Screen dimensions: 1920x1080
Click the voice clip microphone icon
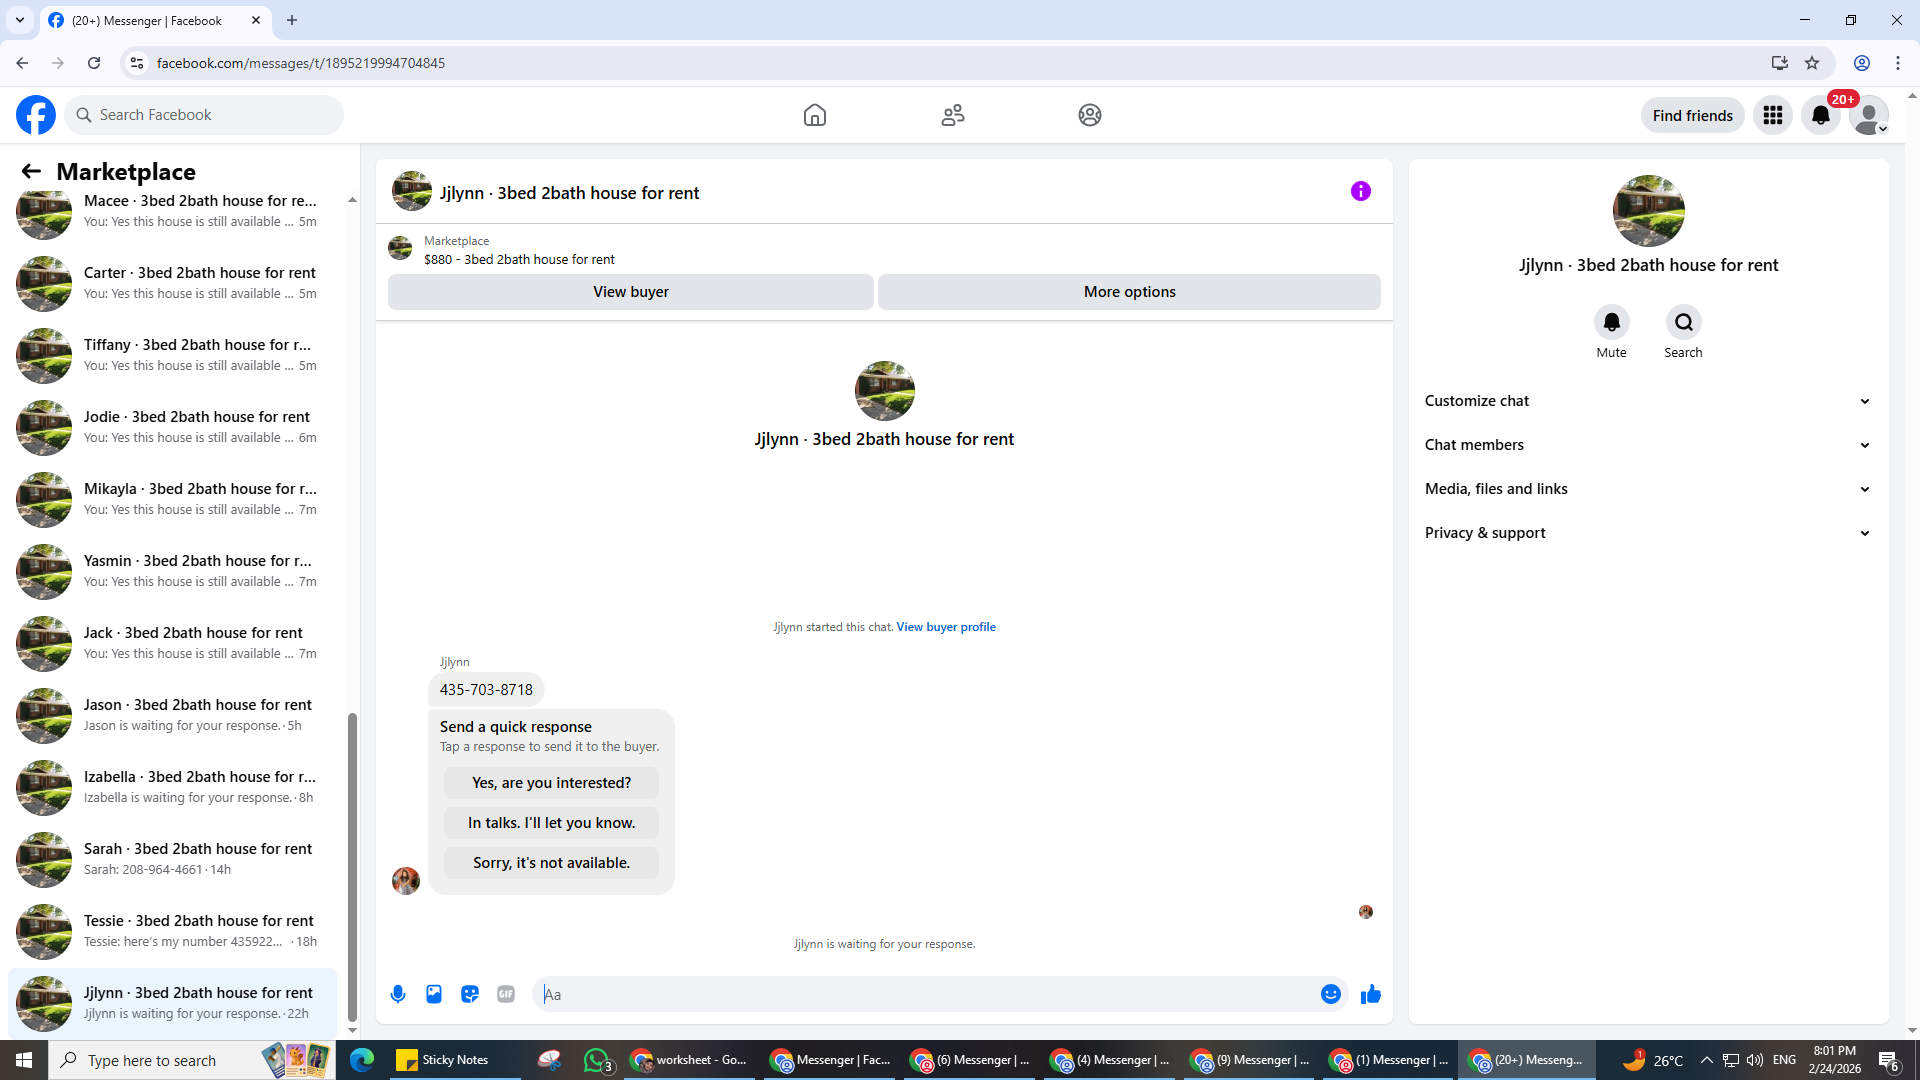coord(398,994)
